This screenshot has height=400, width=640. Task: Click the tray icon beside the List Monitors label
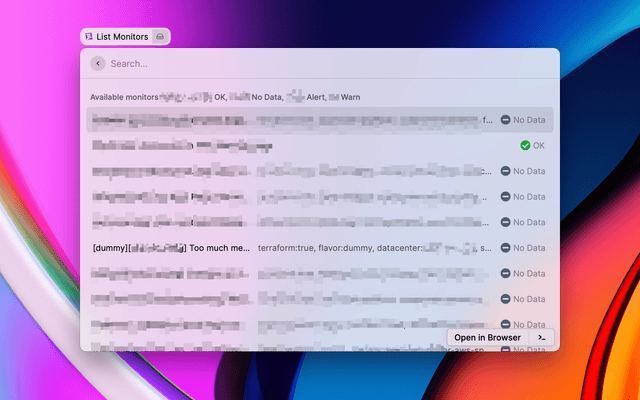click(160, 37)
